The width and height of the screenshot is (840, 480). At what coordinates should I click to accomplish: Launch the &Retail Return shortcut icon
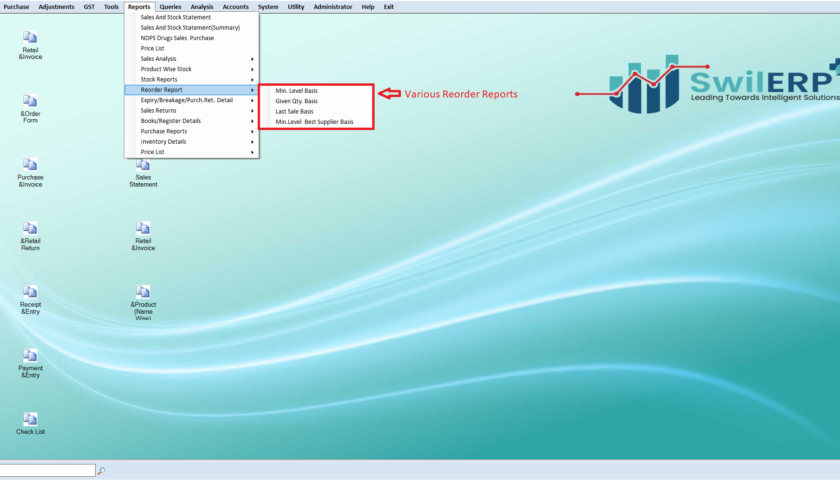(30, 236)
